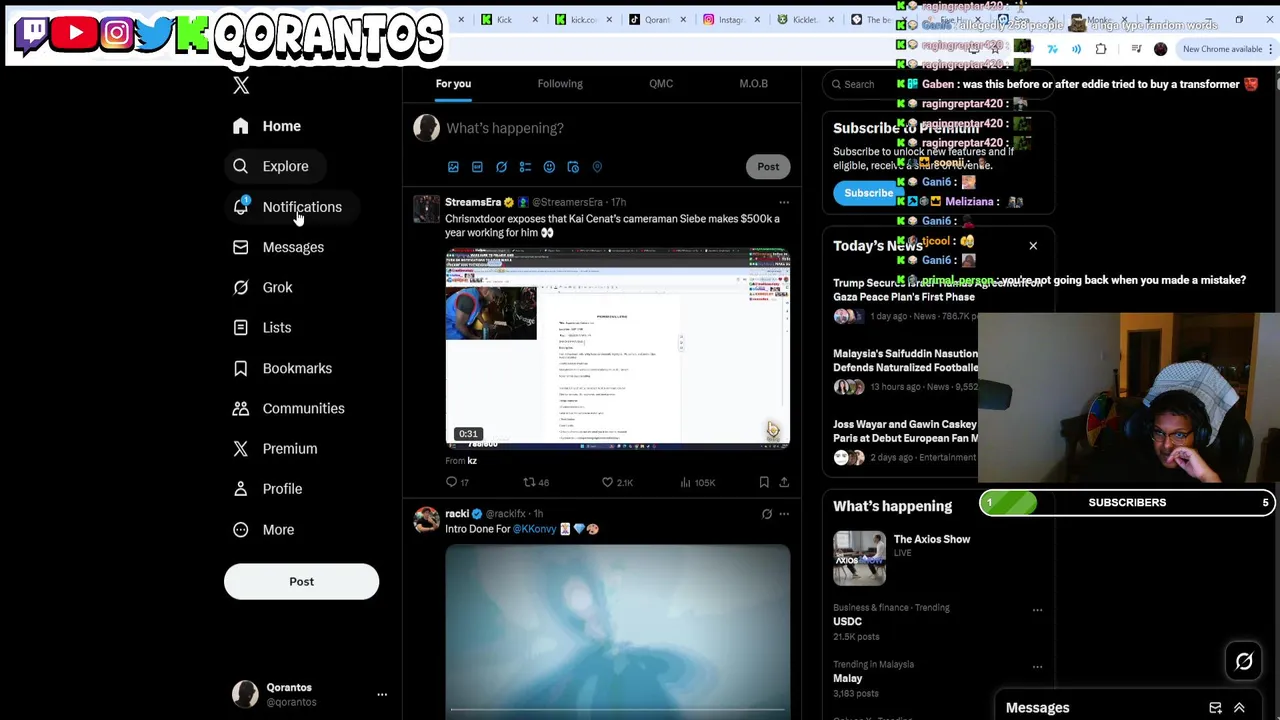Open More menu in sidebar
The height and width of the screenshot is (720, 1280).
pyautogui.click(x=263, y=529)
